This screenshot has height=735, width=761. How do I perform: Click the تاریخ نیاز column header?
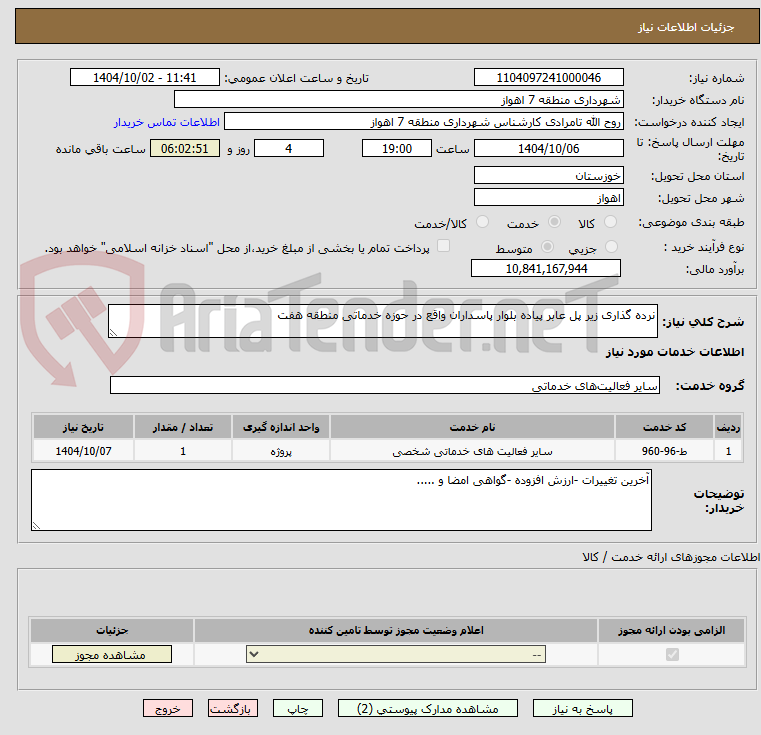pyautogui.click(x=83, y=427)
